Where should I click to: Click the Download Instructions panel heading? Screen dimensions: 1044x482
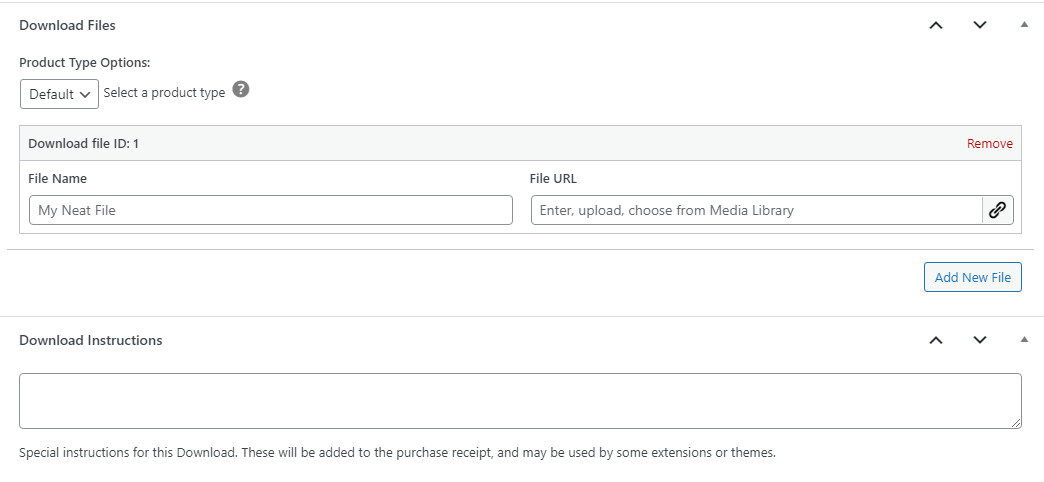(x=91, y=340)
